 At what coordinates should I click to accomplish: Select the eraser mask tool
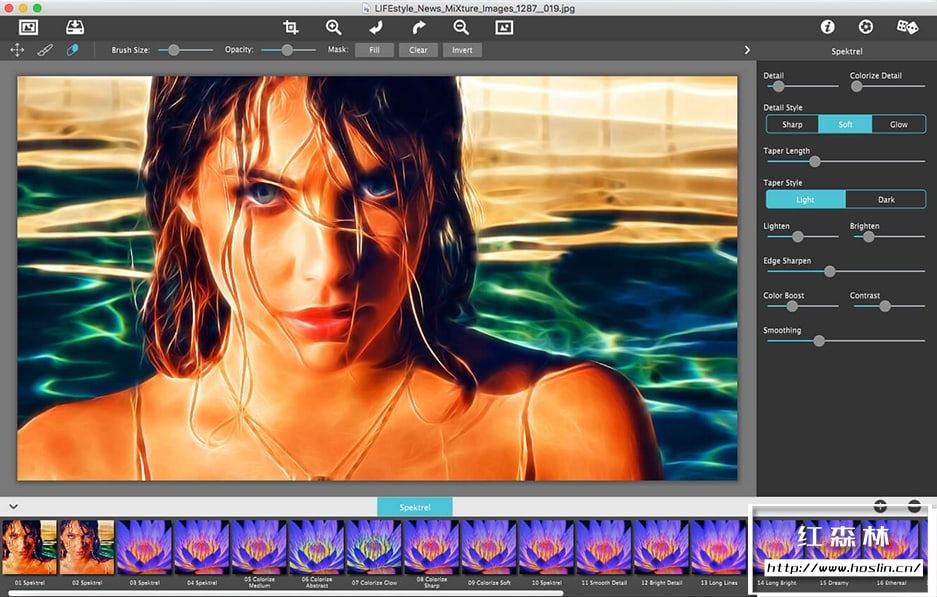point(72,50)
